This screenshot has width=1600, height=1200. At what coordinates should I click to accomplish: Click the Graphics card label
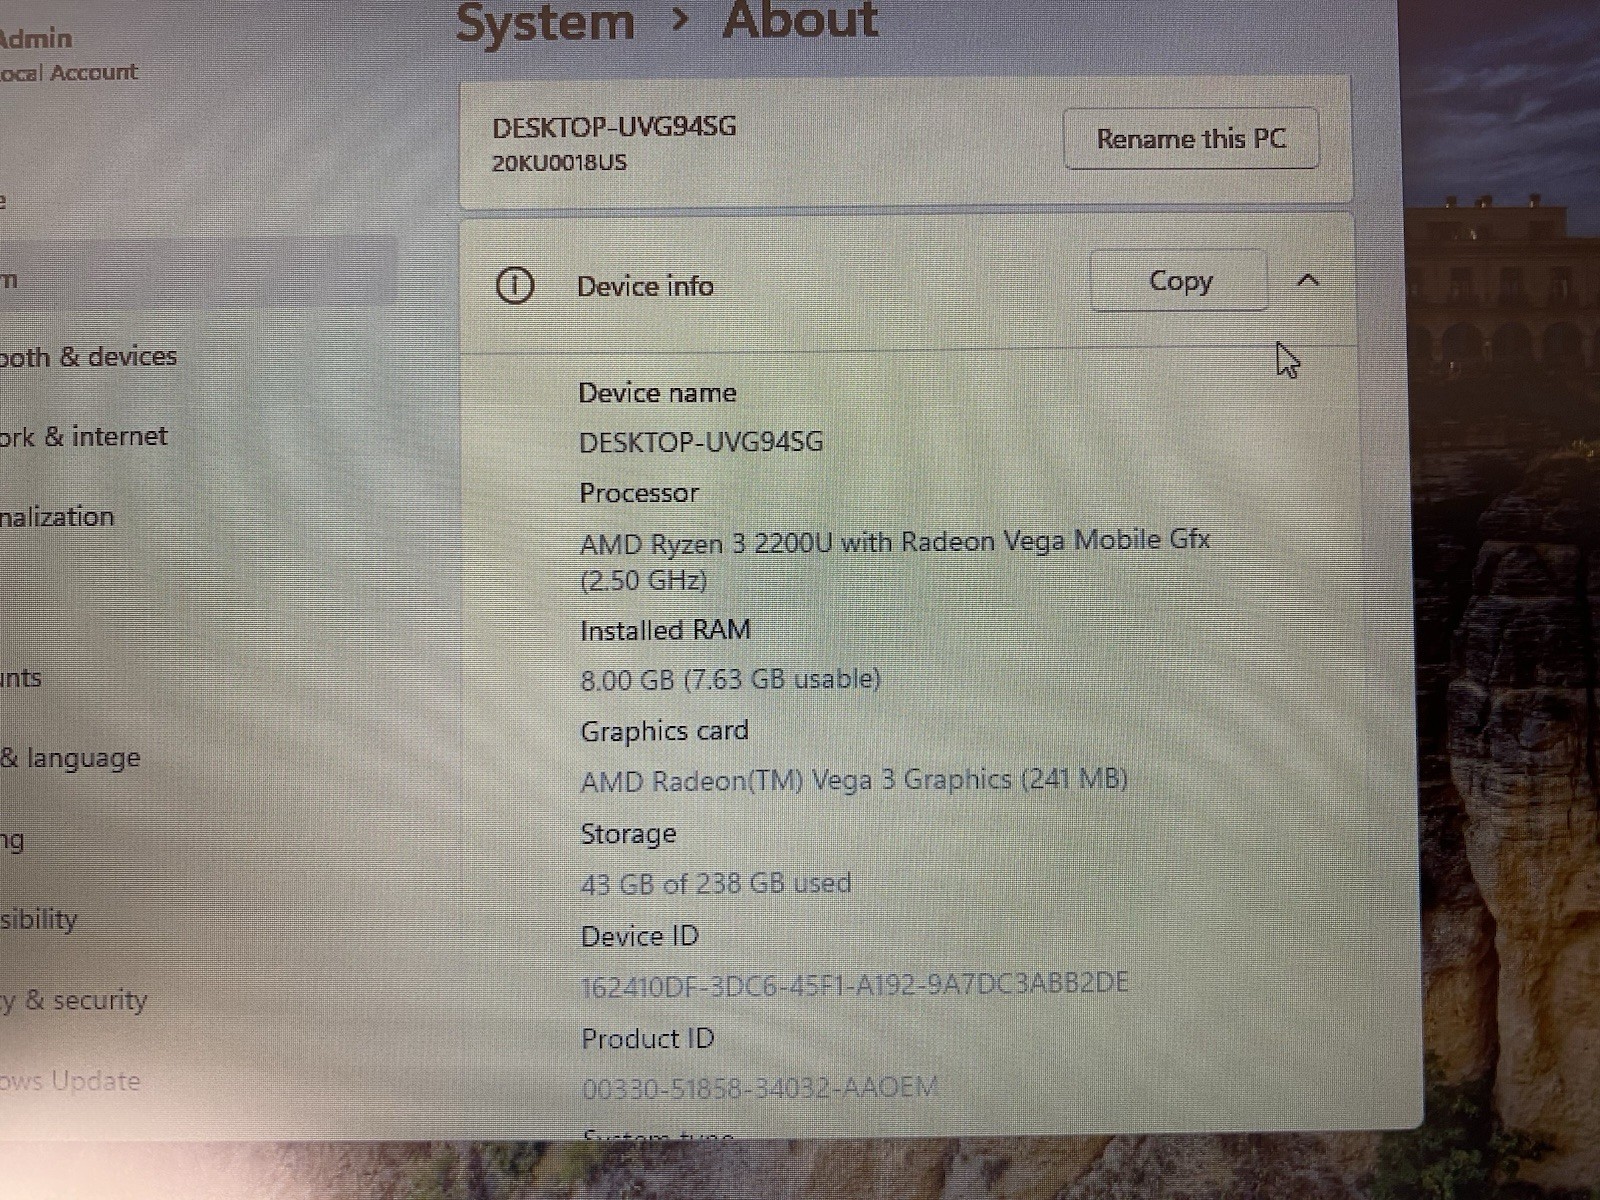tap(664, 732)
